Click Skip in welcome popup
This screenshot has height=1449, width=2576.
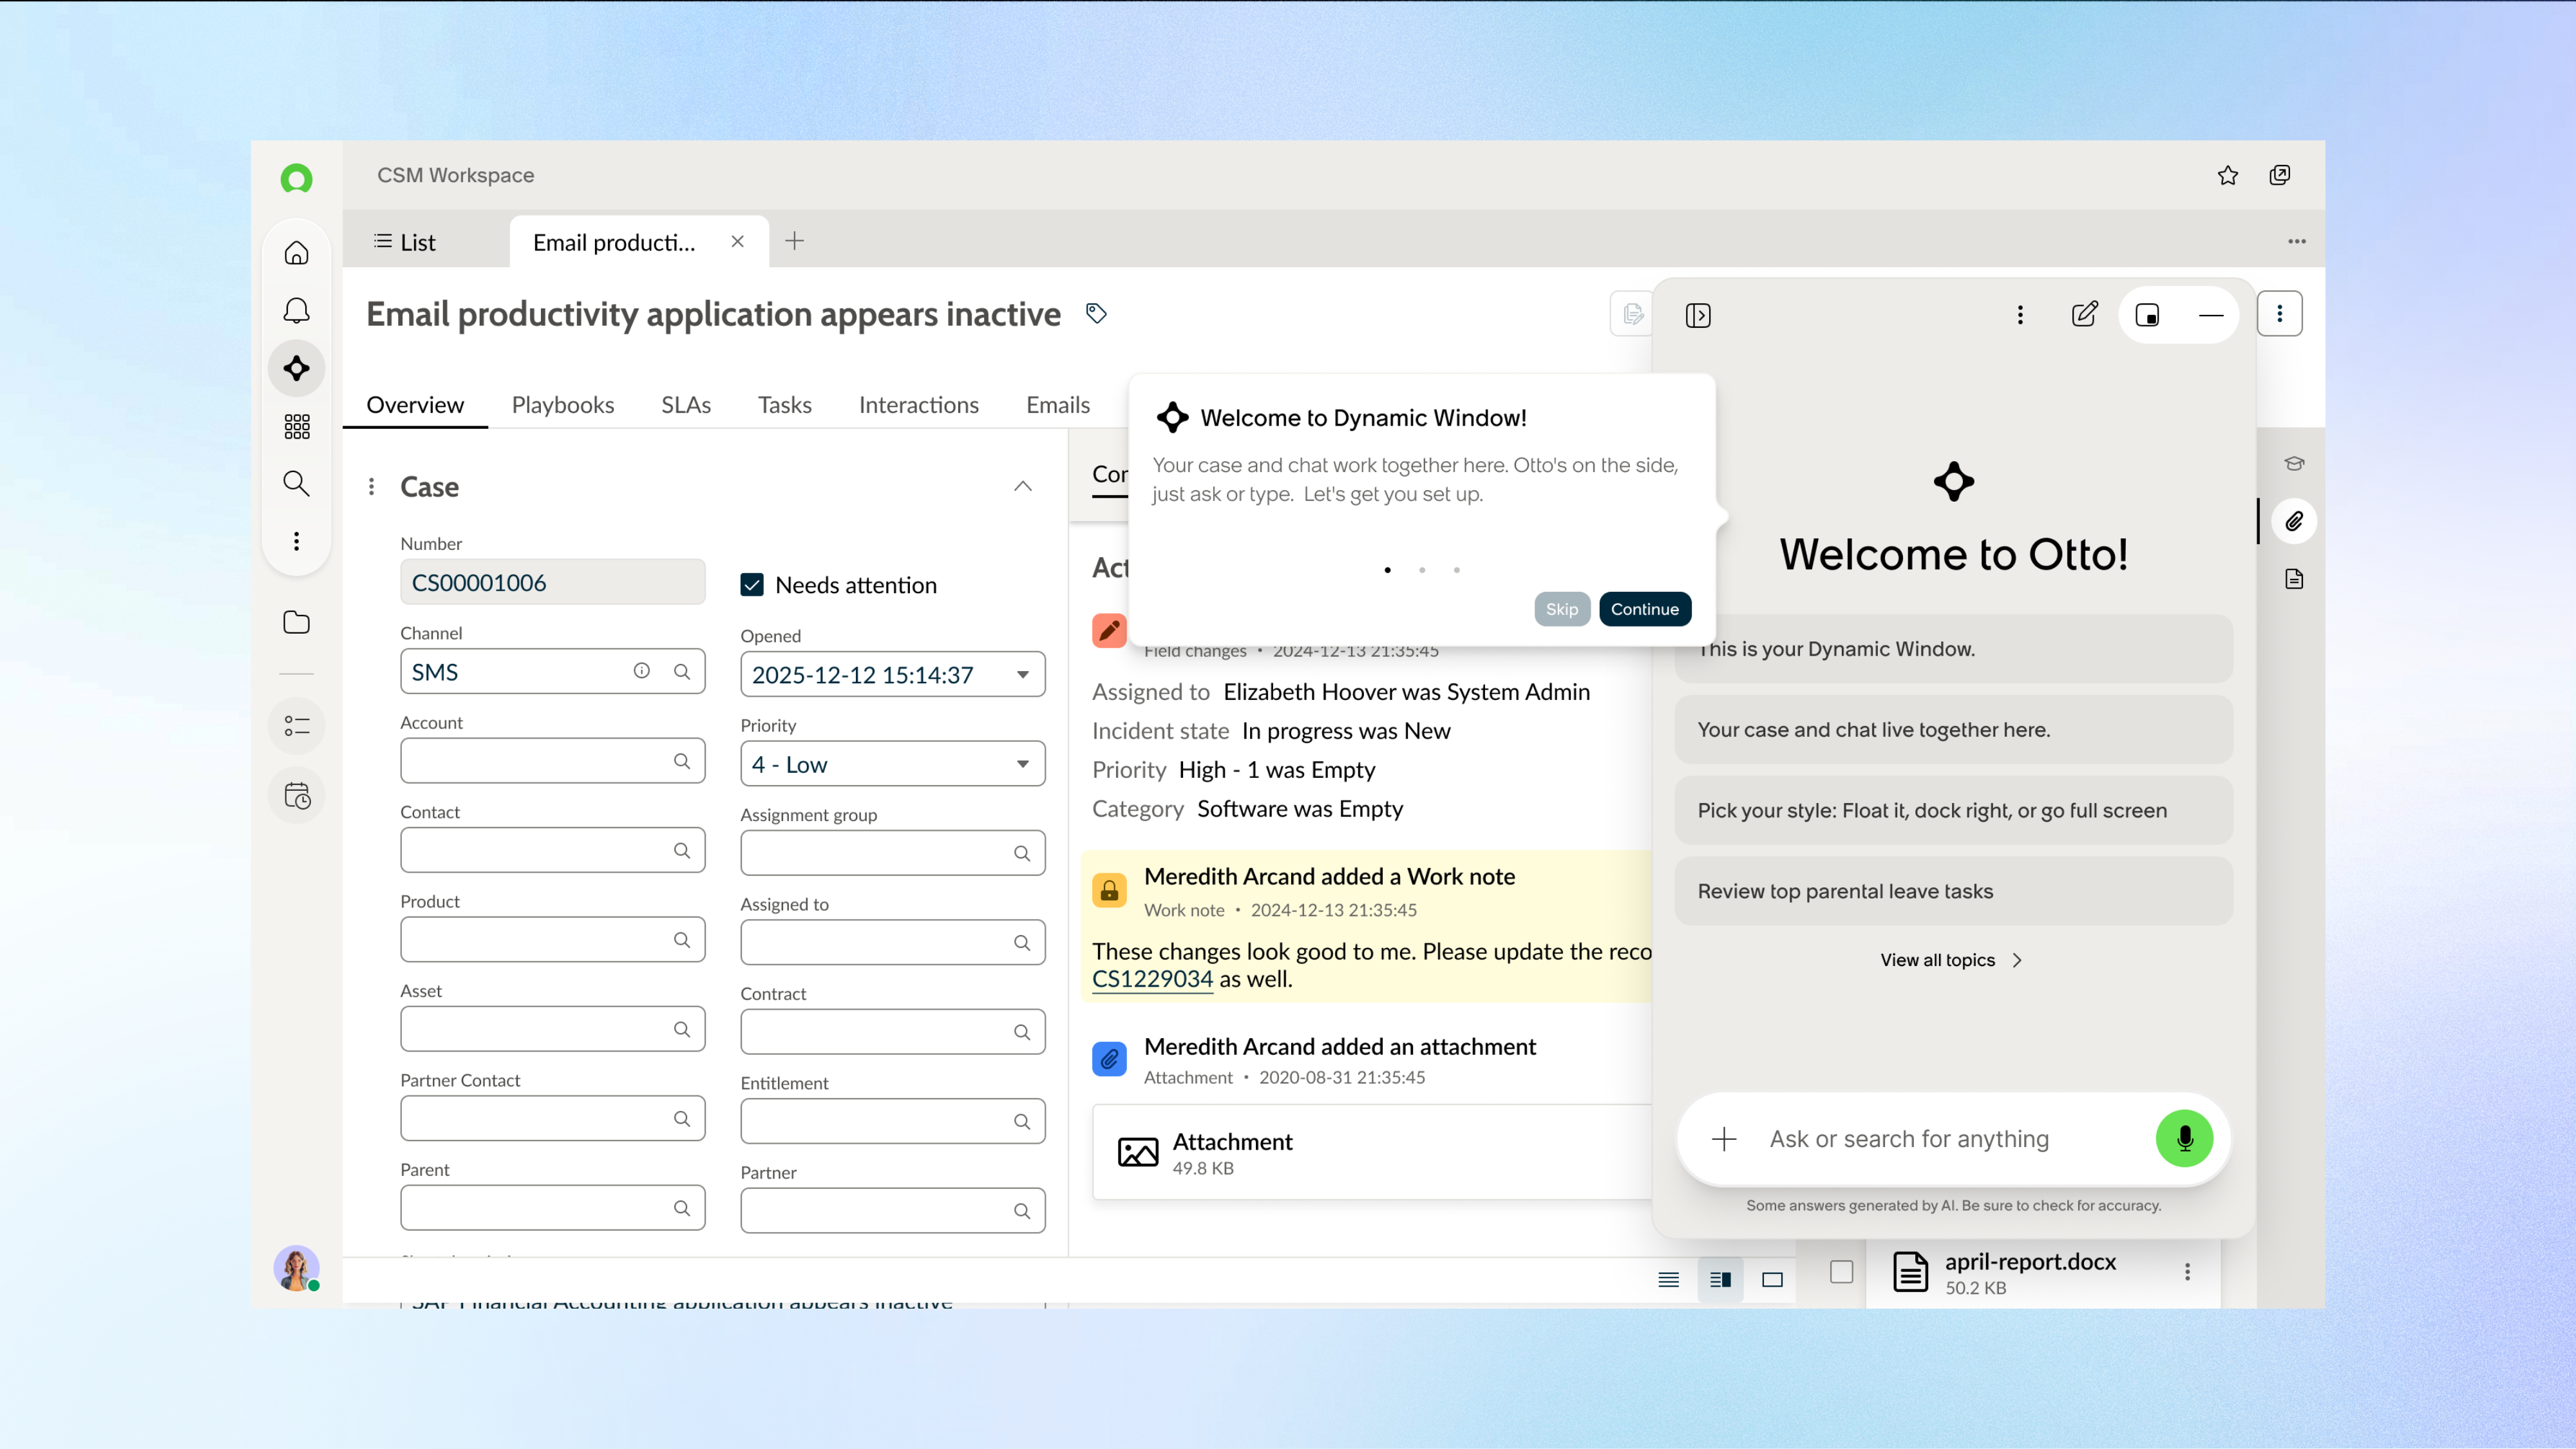(1562, 609)
